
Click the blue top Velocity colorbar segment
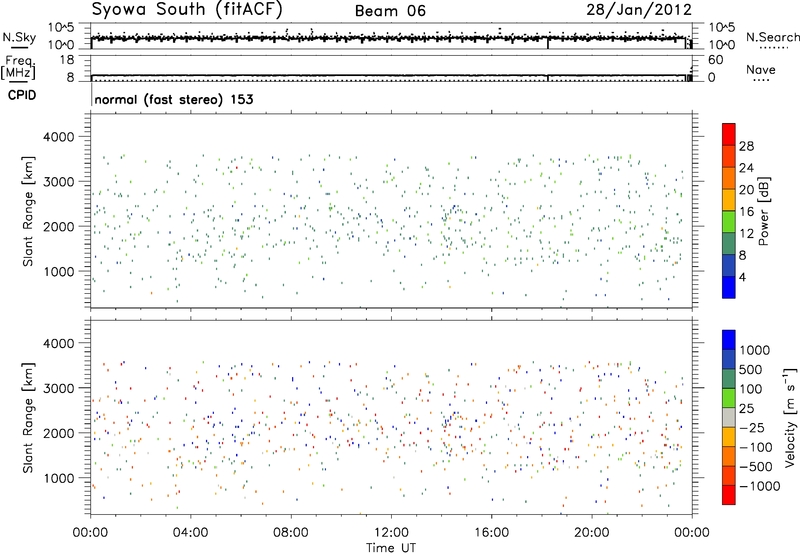pyautogui.click(x=729, y=340)
